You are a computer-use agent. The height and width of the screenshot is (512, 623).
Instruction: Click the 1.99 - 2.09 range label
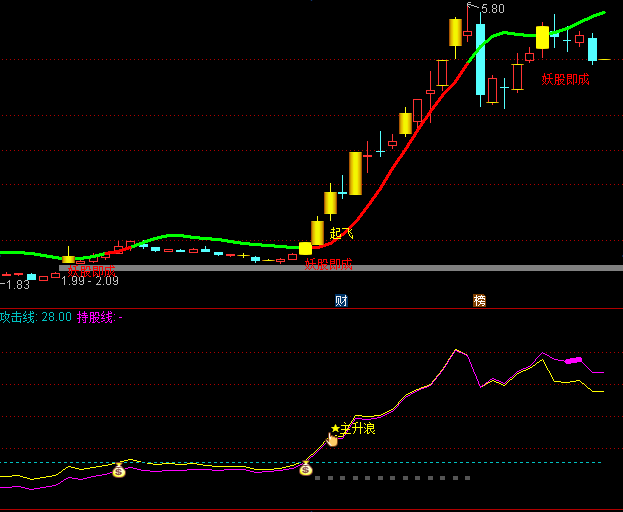click(x=90, y=281)
